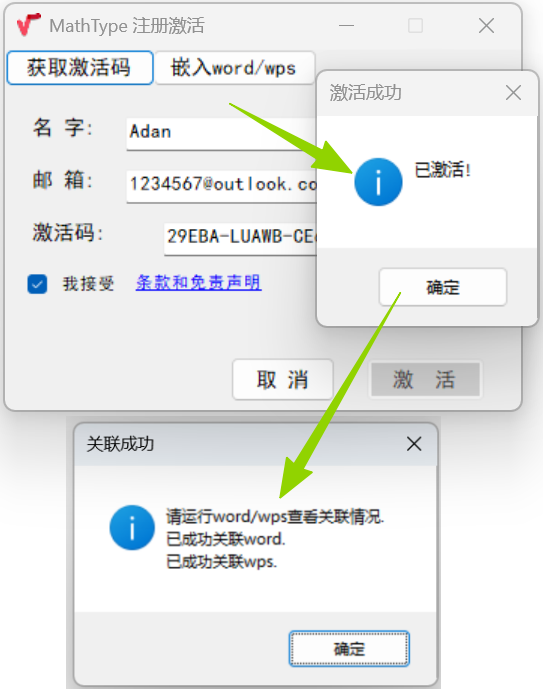The height and width of the screenshot is (693, 543).
Task: Close the 激活成功 dialog with X
Action: (x=513, y=93)
